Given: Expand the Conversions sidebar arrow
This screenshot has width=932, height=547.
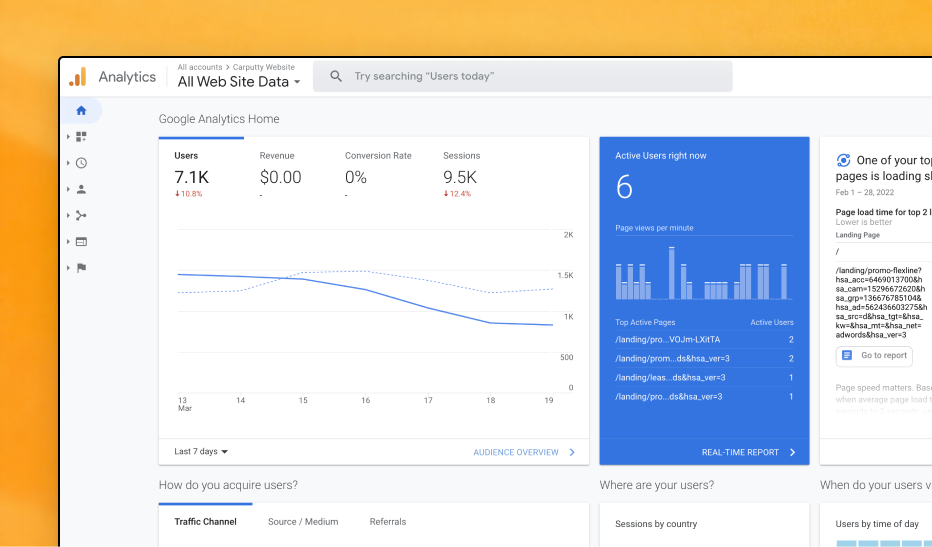Looking at the screenshot, I should point(68,268).
